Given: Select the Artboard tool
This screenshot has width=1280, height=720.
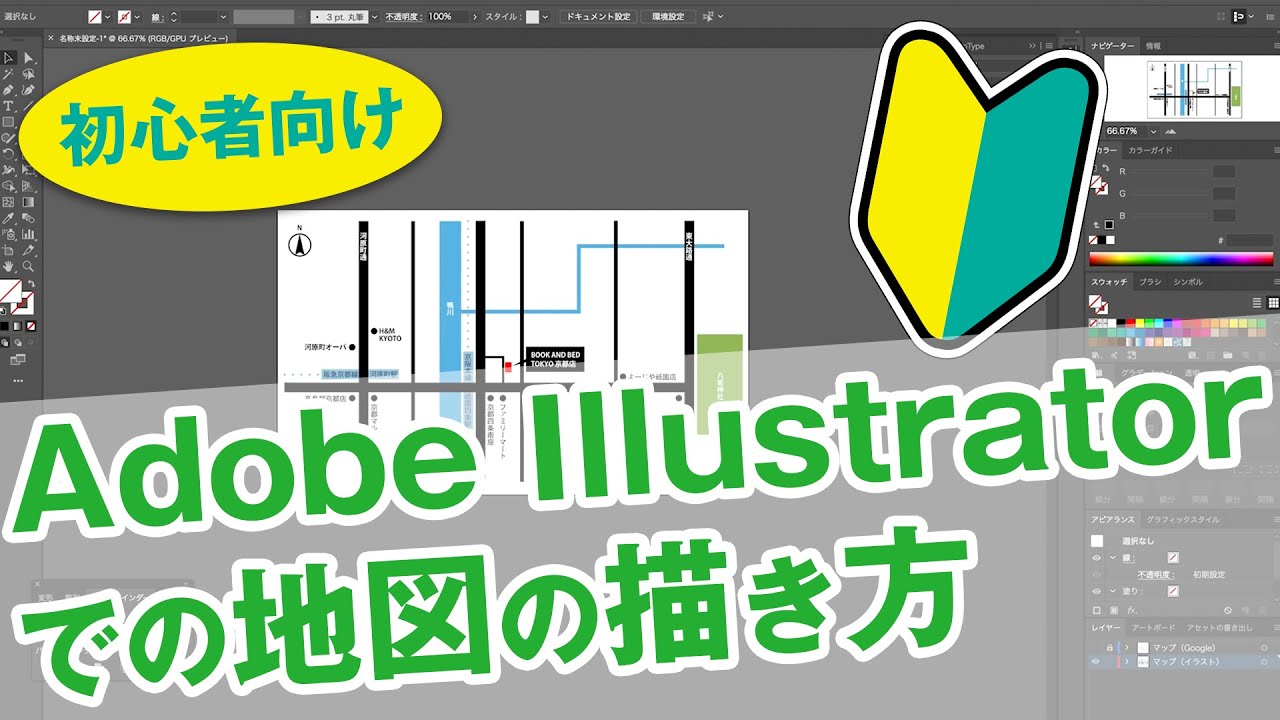Looking at the screenshot, I should click(9, 250).
